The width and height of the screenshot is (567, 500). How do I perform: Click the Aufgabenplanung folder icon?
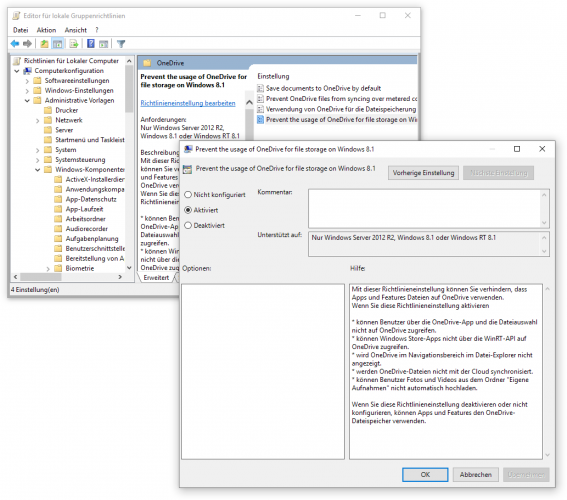click(58, 238)
